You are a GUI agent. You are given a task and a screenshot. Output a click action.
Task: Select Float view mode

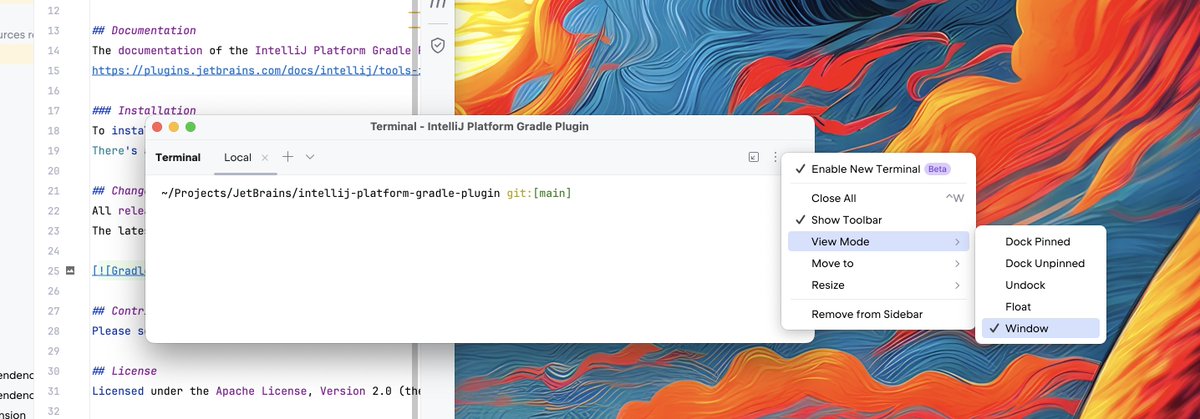[1040, 307]
